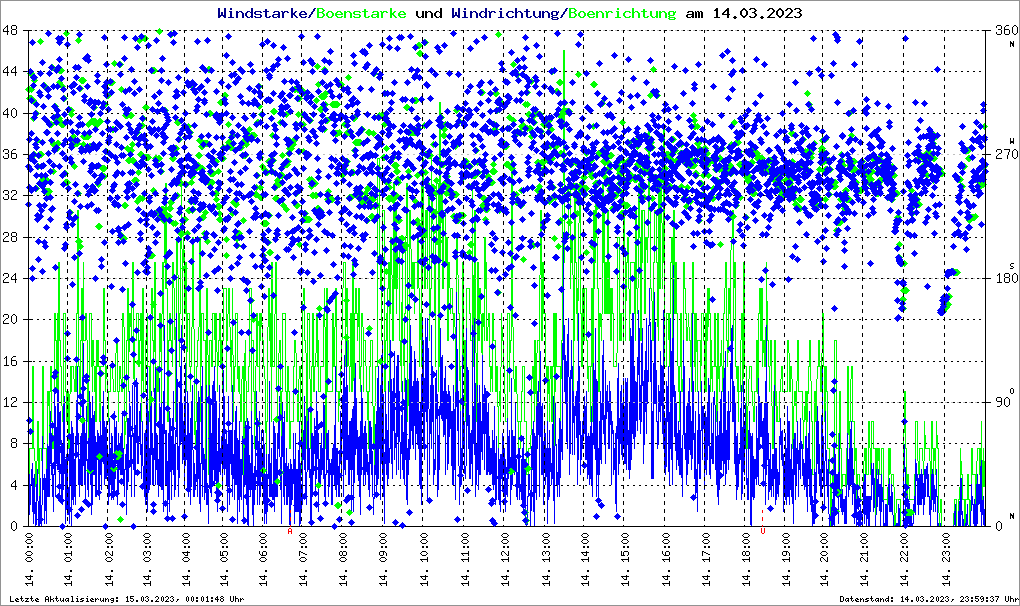
Task: Click the time label '14. 21:00'
Action: 866,559
